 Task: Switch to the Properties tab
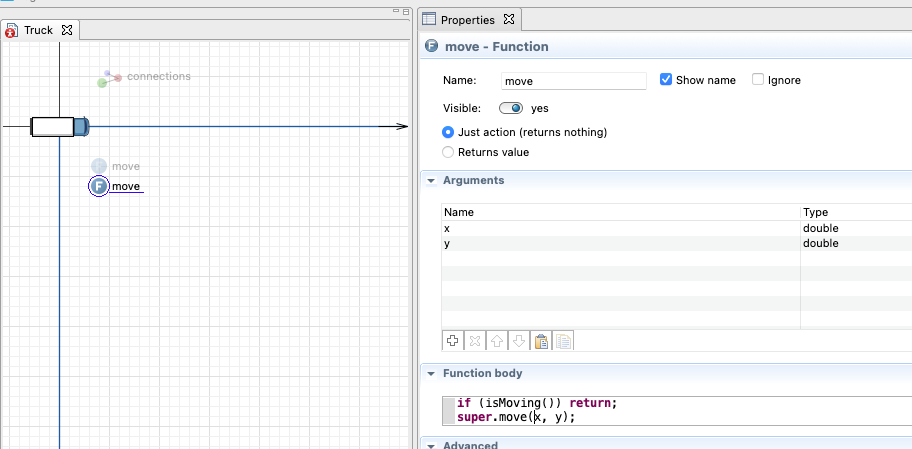click(x=468, y=20)
